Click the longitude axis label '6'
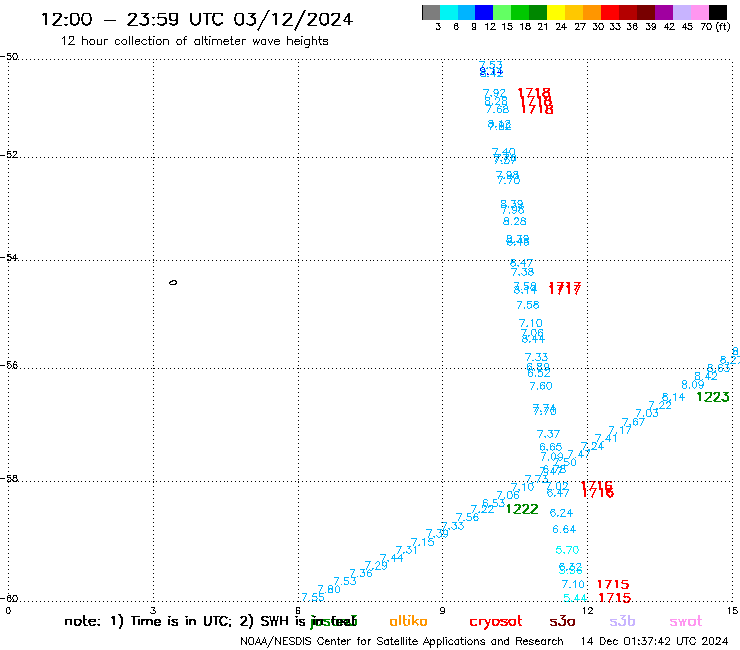740x650 pixels. point(298,610)
